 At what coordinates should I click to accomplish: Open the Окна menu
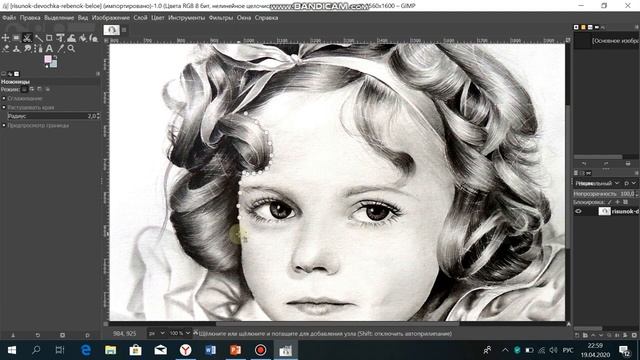(244, 18)
